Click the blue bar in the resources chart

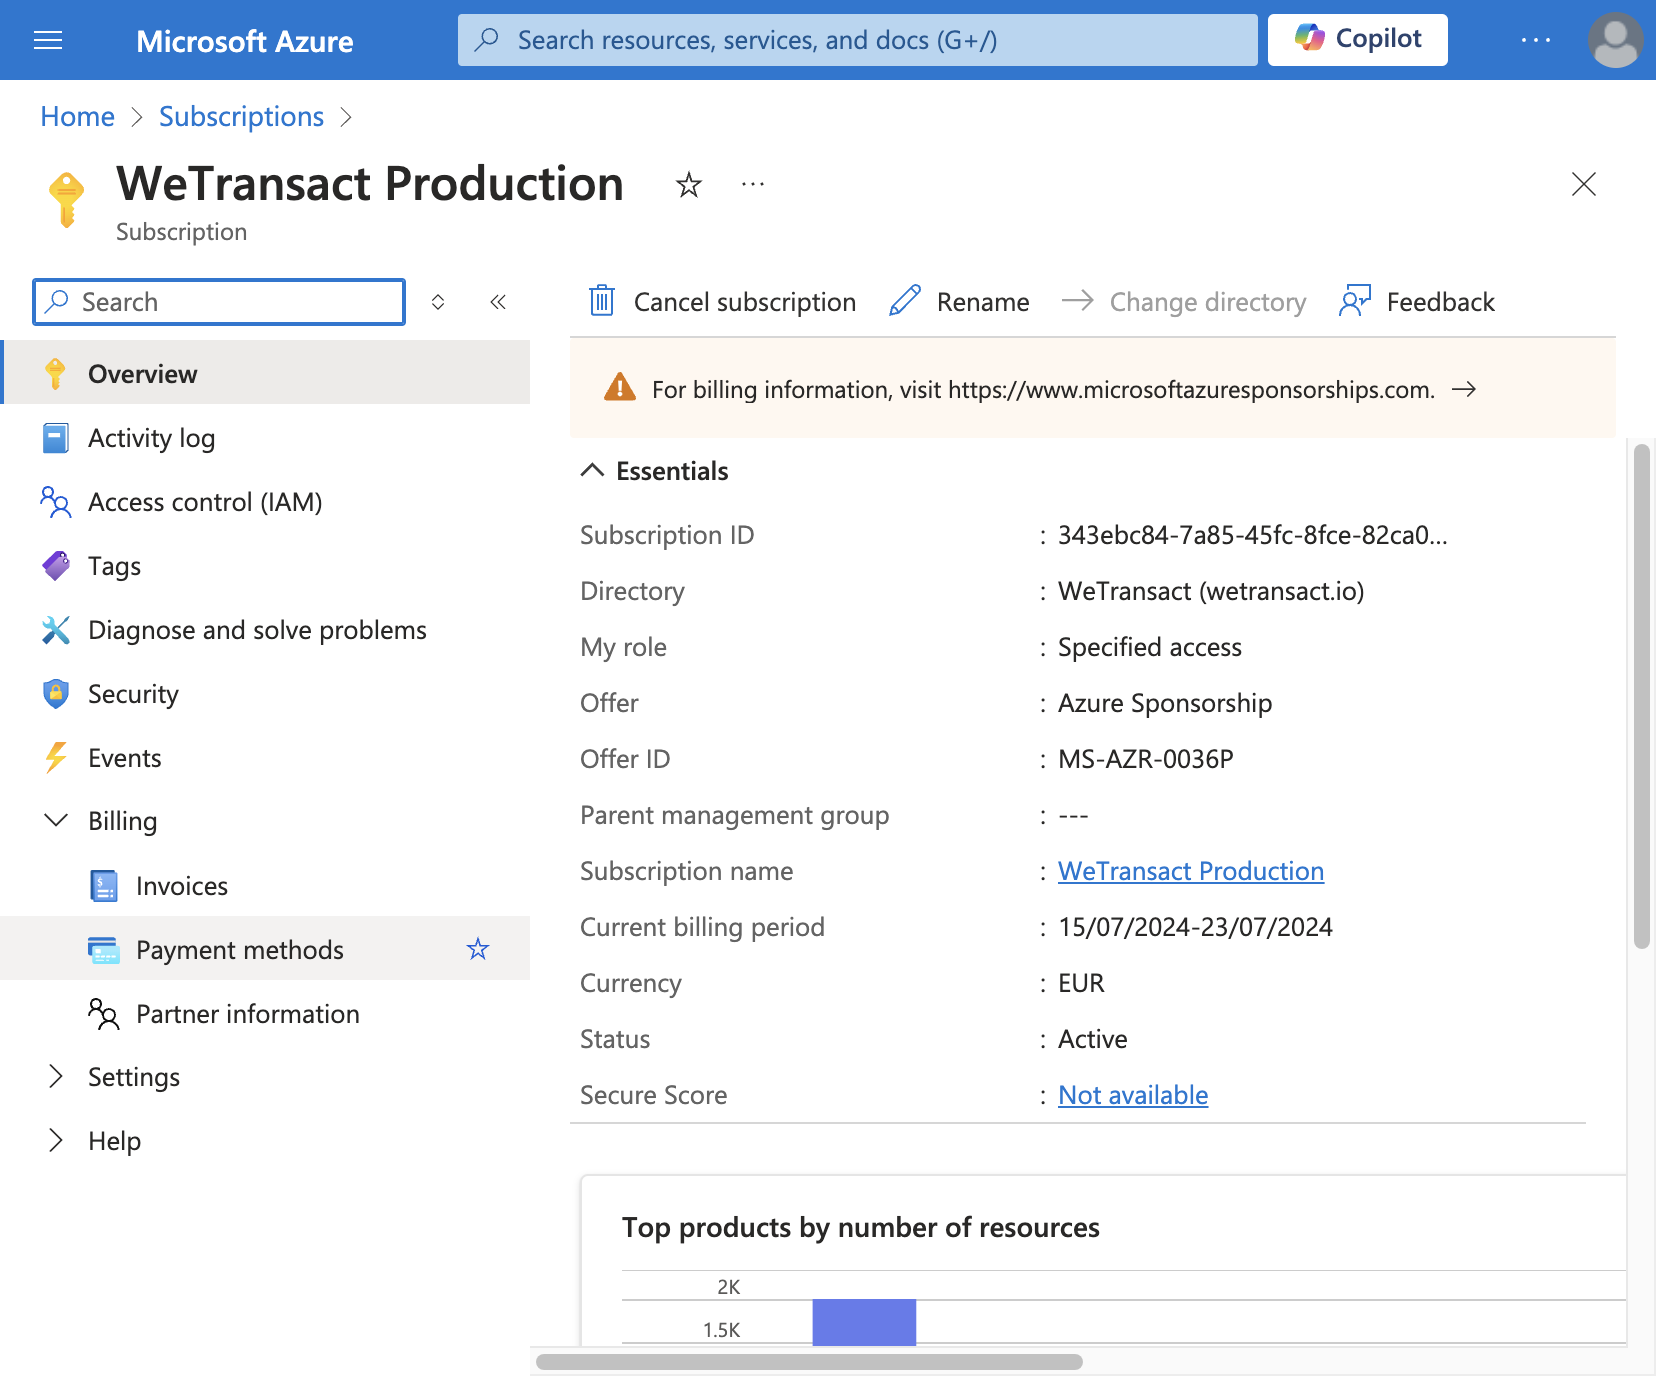pos(864,1322)
